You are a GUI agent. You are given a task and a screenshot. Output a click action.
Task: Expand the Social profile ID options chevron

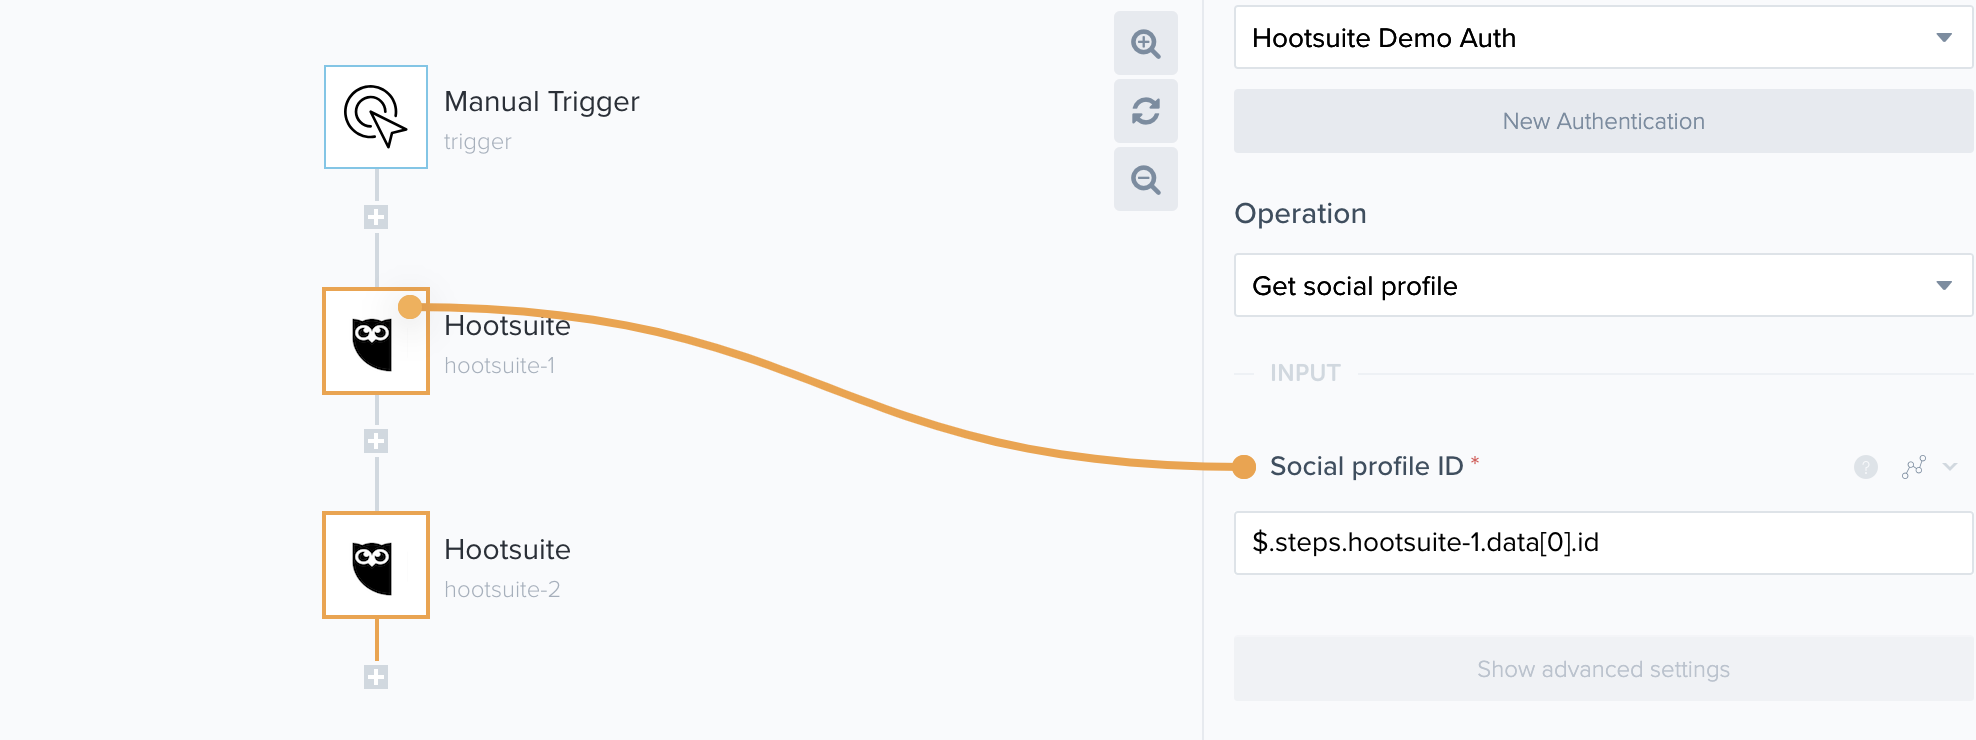(x=1948, y=467)
